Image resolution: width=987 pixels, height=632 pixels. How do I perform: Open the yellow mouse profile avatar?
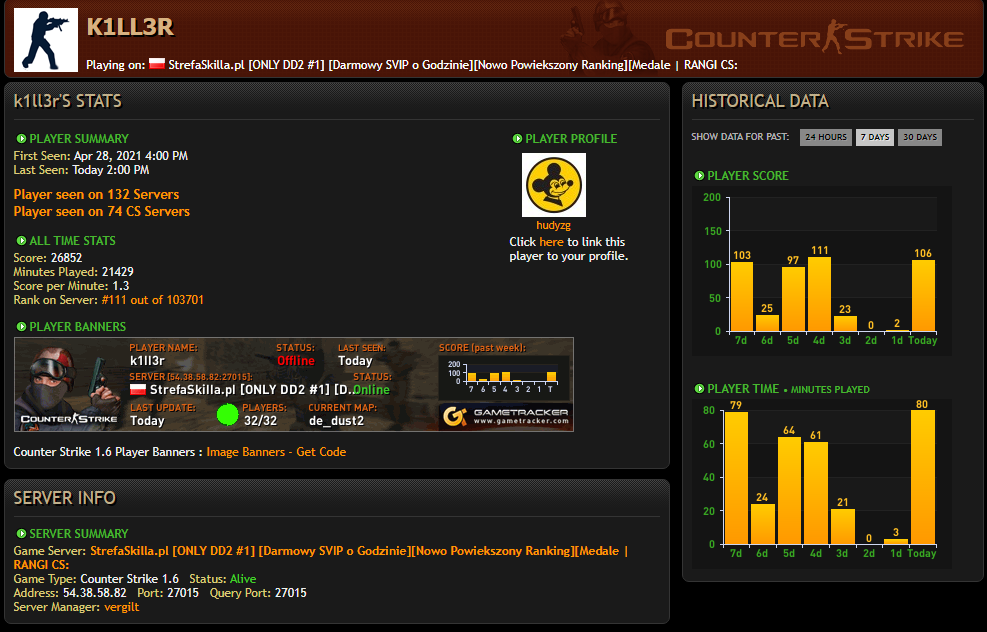tap(554, 185)
